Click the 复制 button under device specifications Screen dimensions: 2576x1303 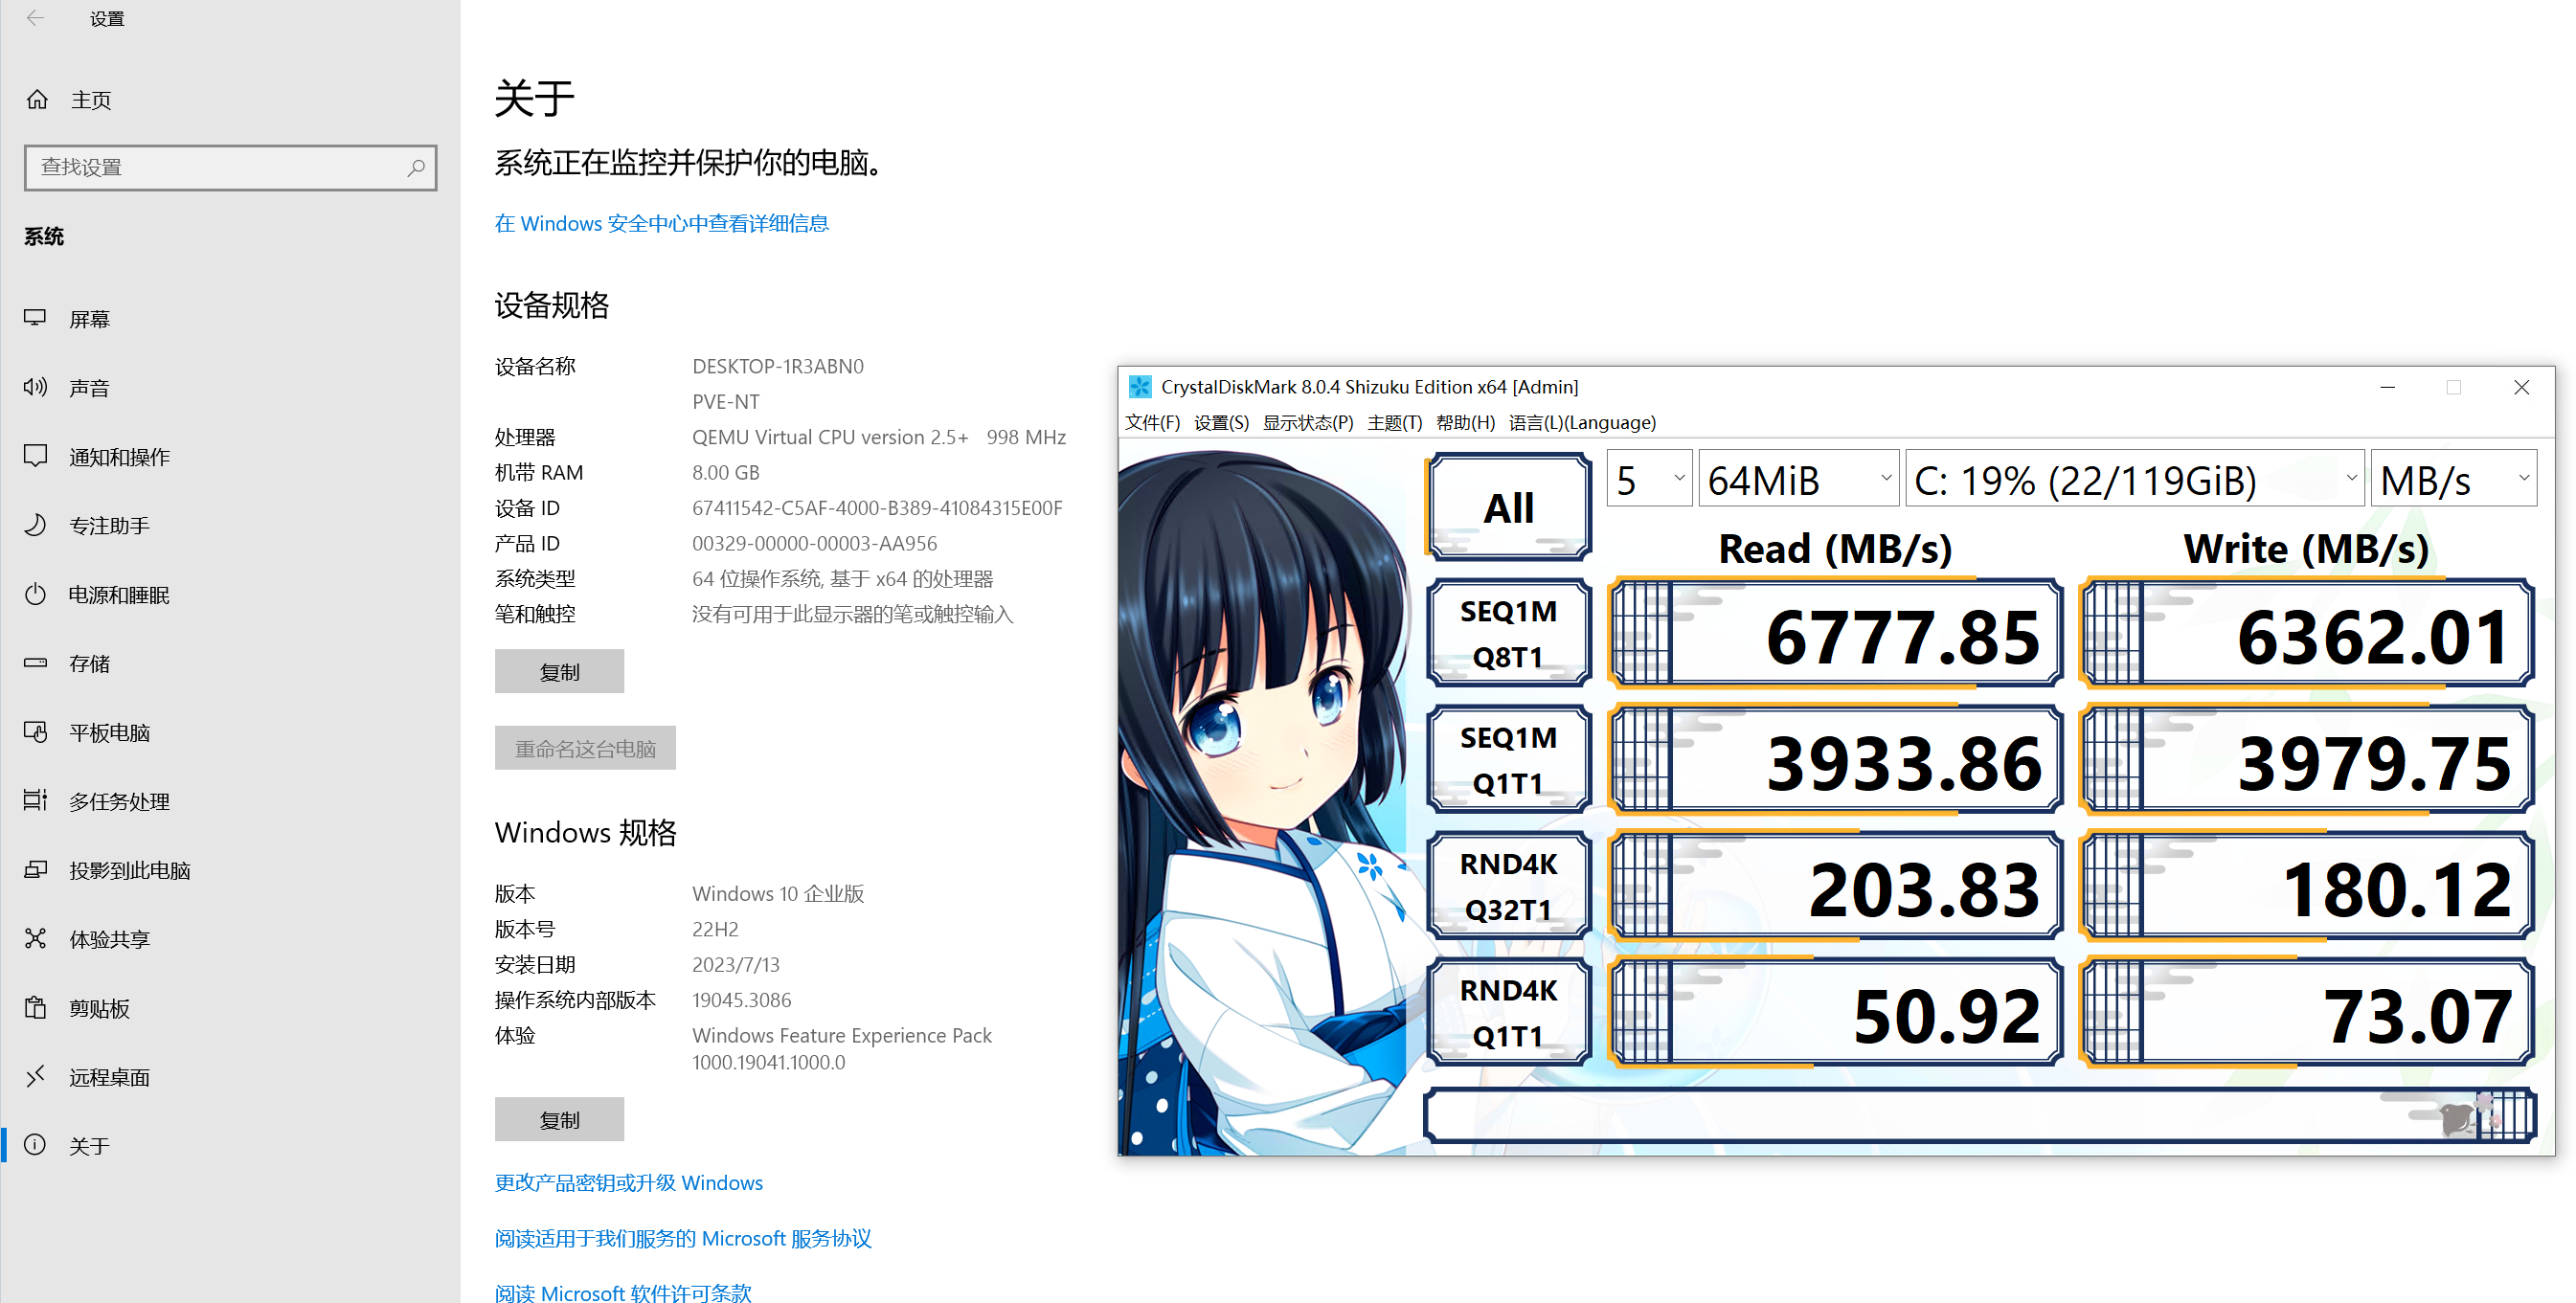[x=559, y=672]
